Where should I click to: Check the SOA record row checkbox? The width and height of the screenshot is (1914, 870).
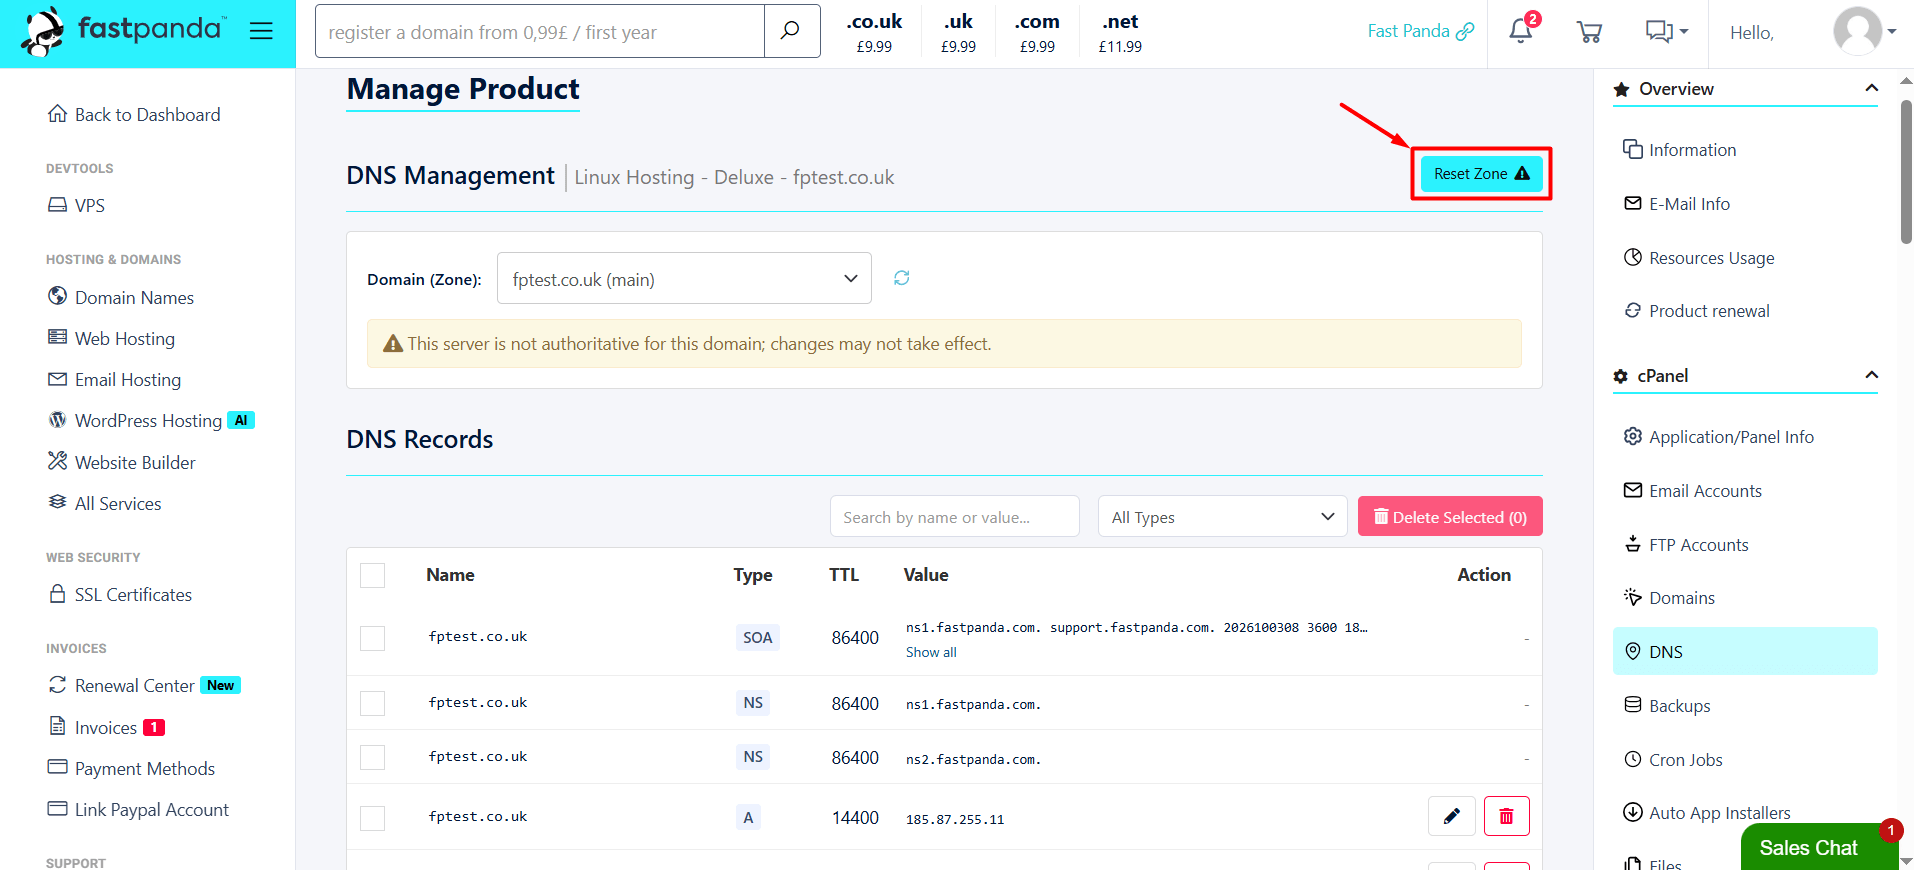coord(372,638)
